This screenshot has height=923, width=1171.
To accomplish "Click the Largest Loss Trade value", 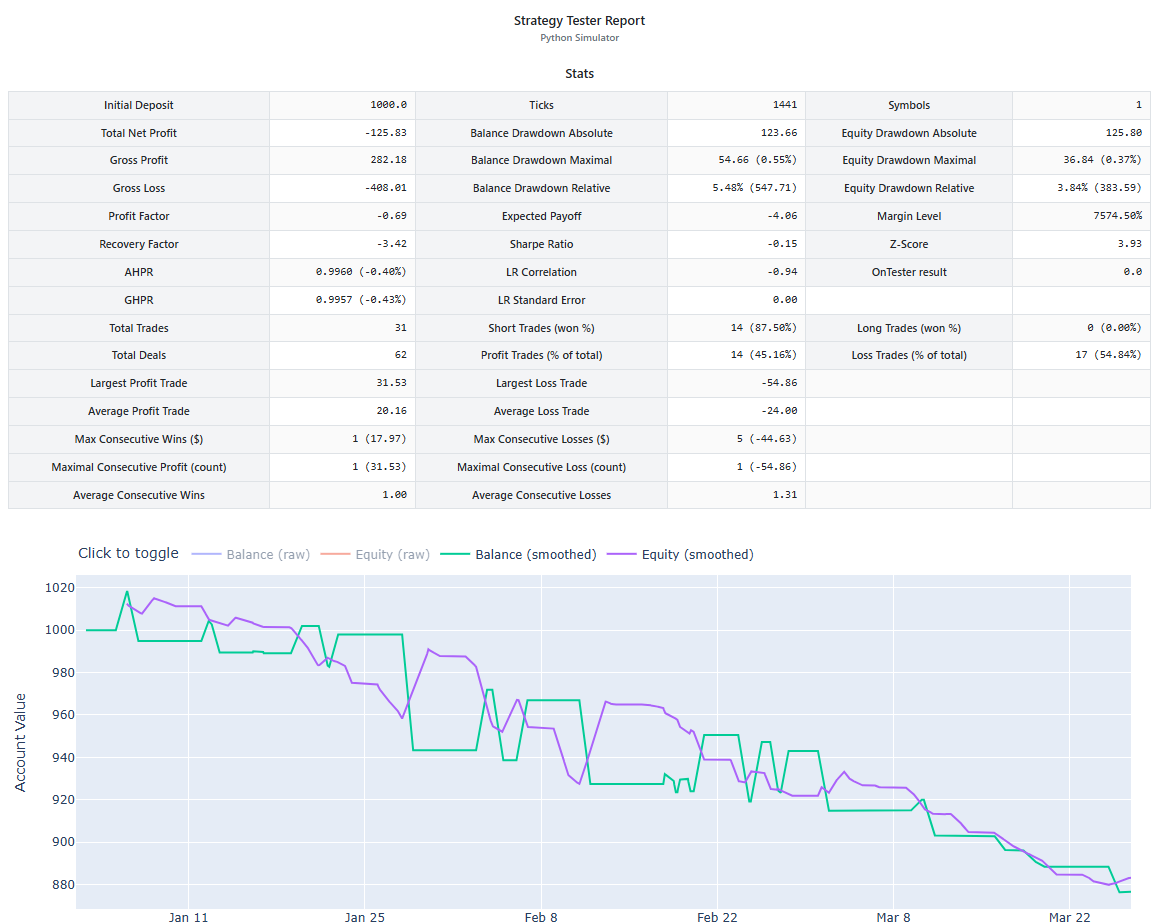I will point(736,383).
